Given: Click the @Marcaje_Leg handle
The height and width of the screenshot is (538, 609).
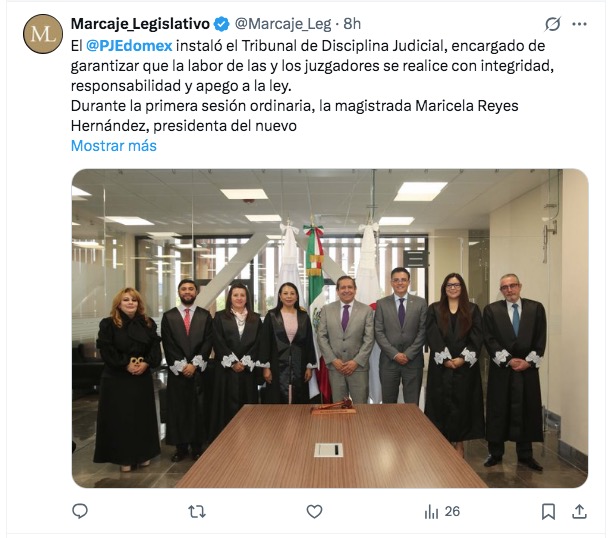Looking at the screenshot, I should pos(283,24).
